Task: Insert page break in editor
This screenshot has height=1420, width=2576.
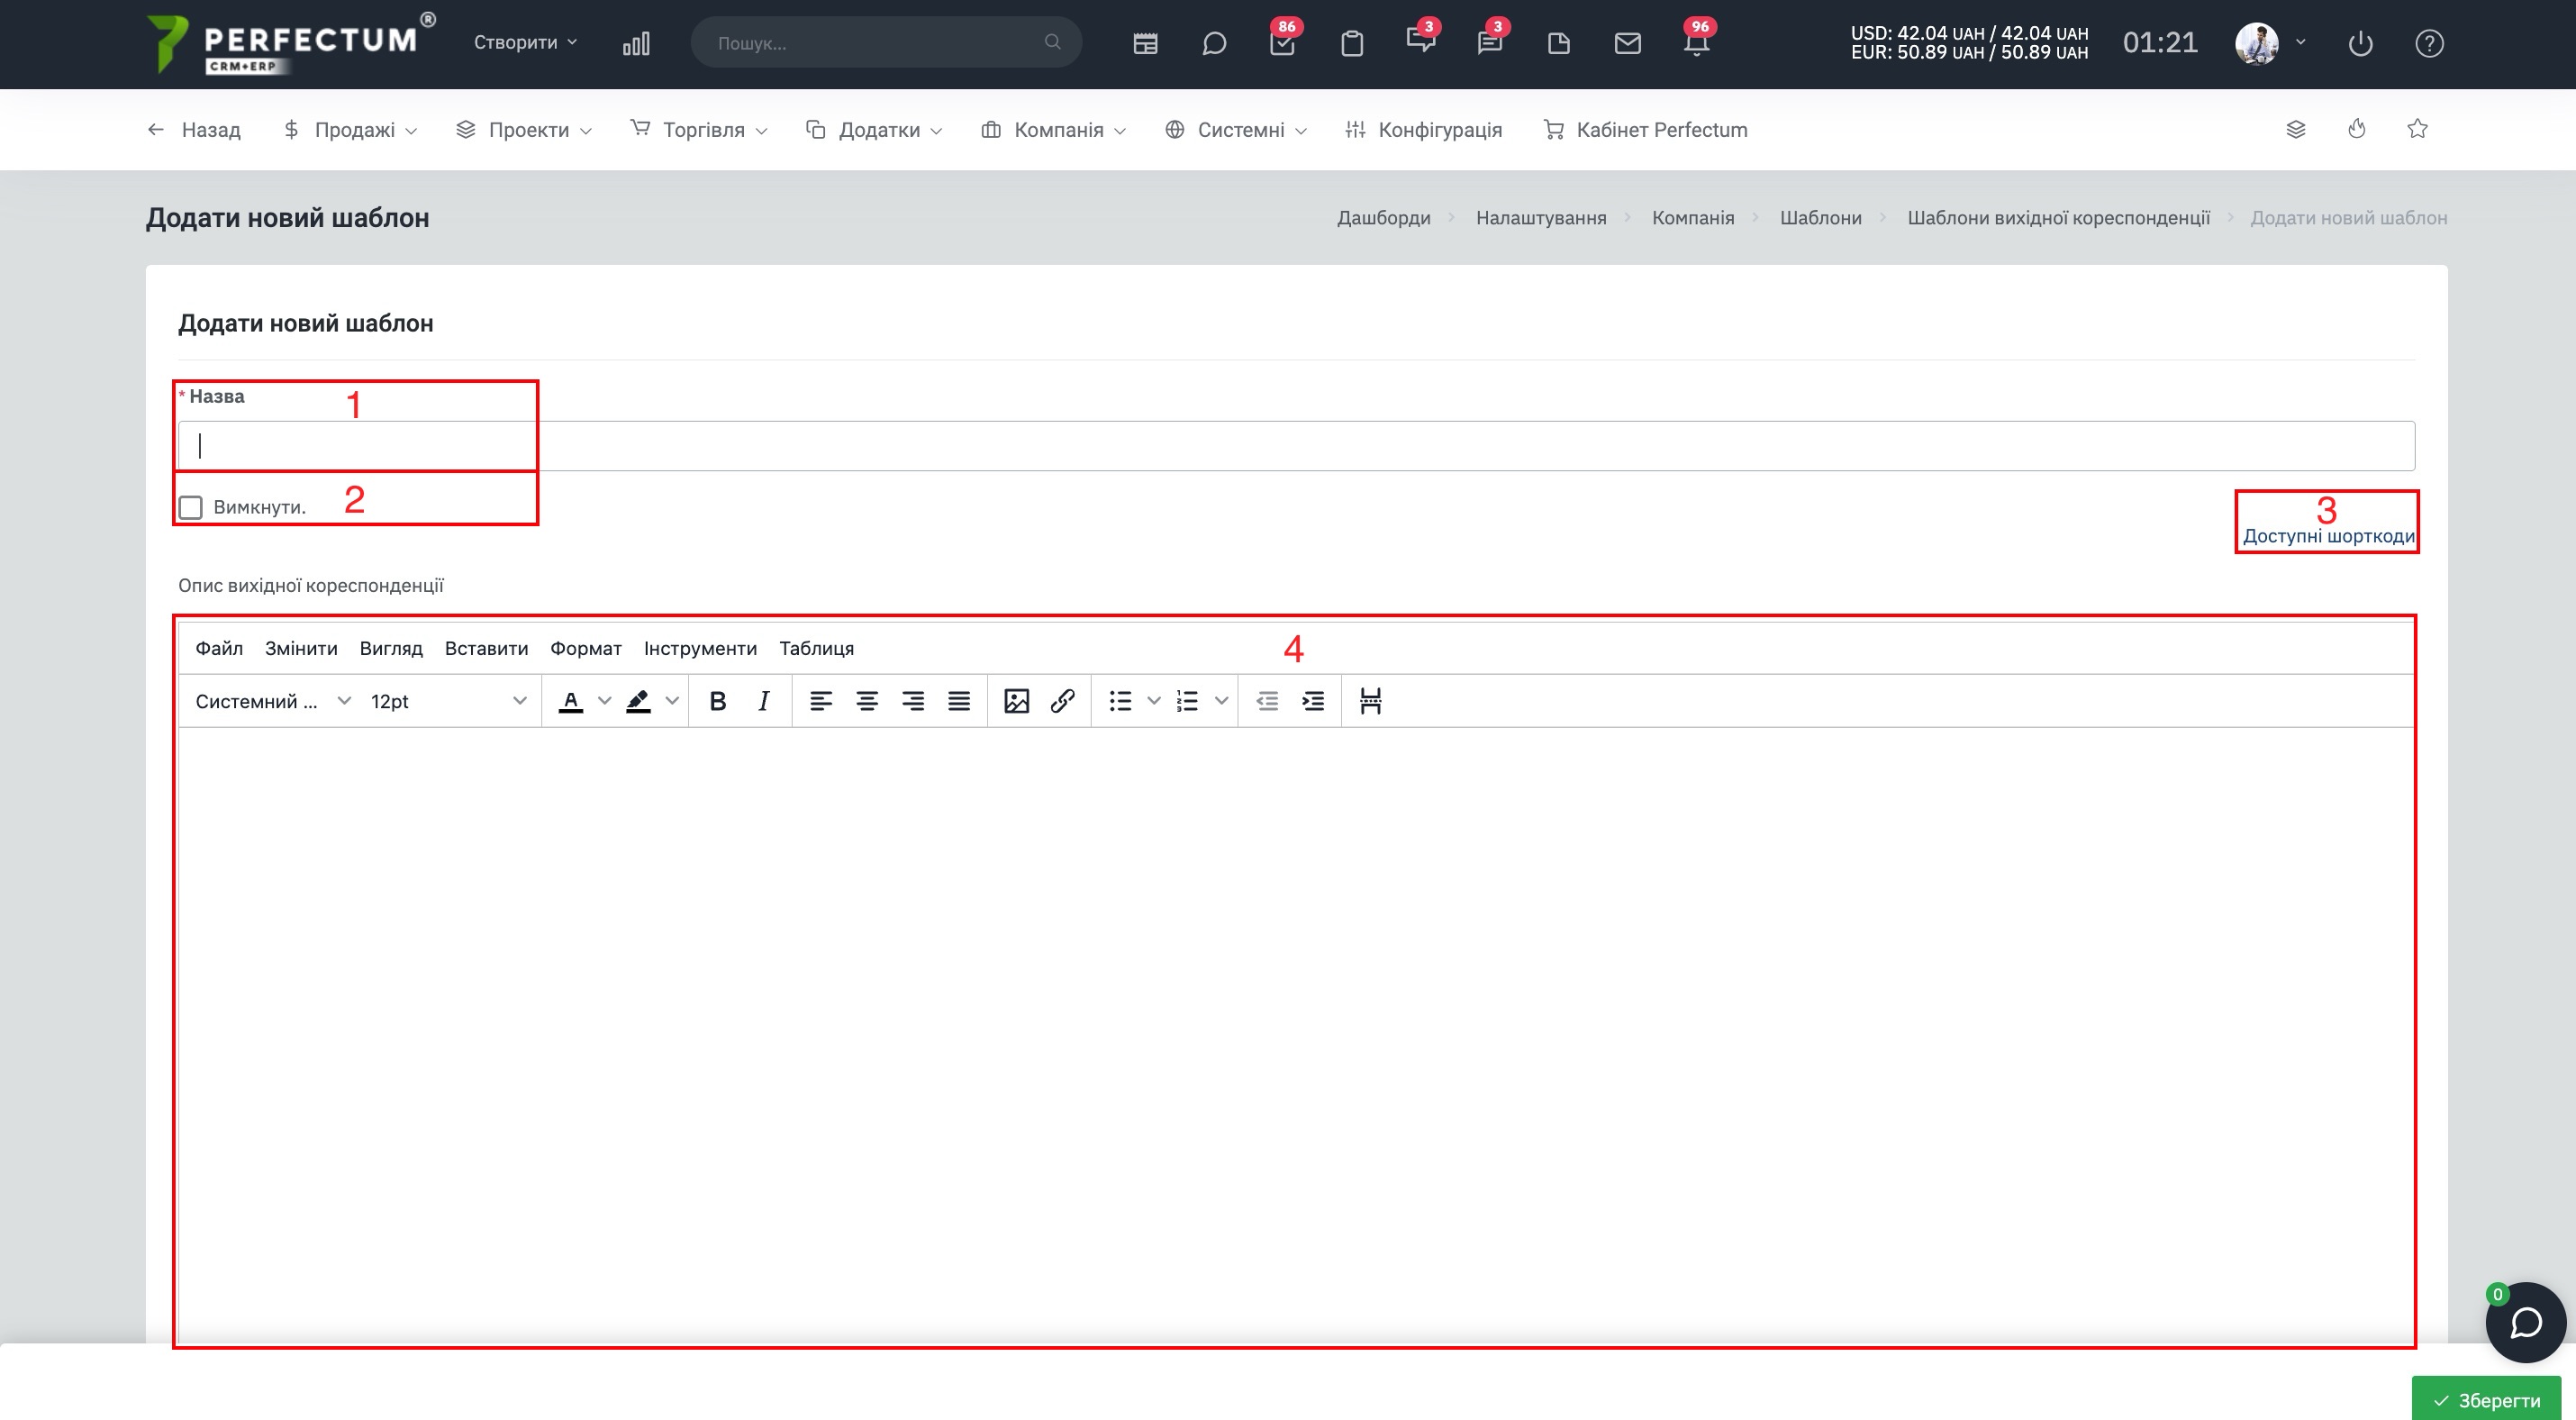Action: tap(1371, 701)
